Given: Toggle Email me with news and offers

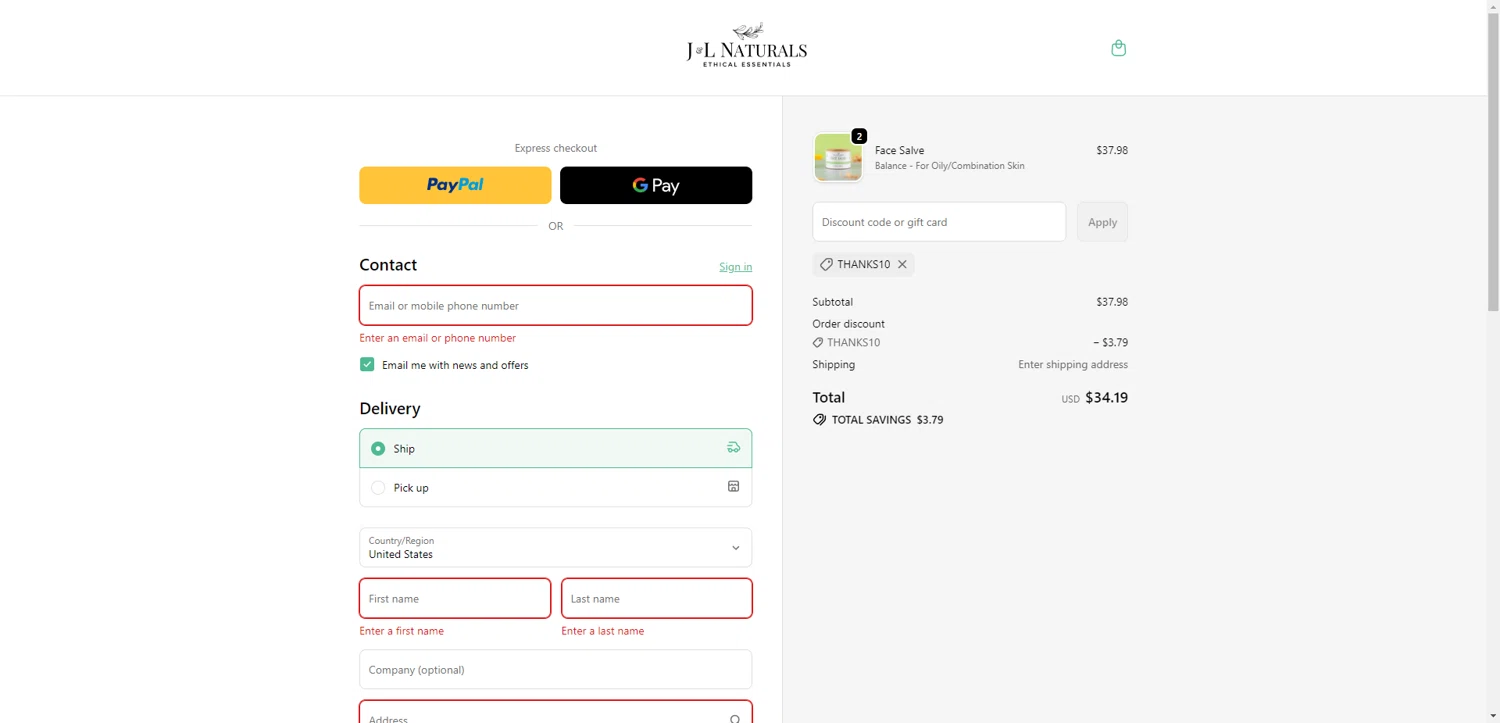Looking at the screenshot, I should pyautogui.click(x=367, y=365).
